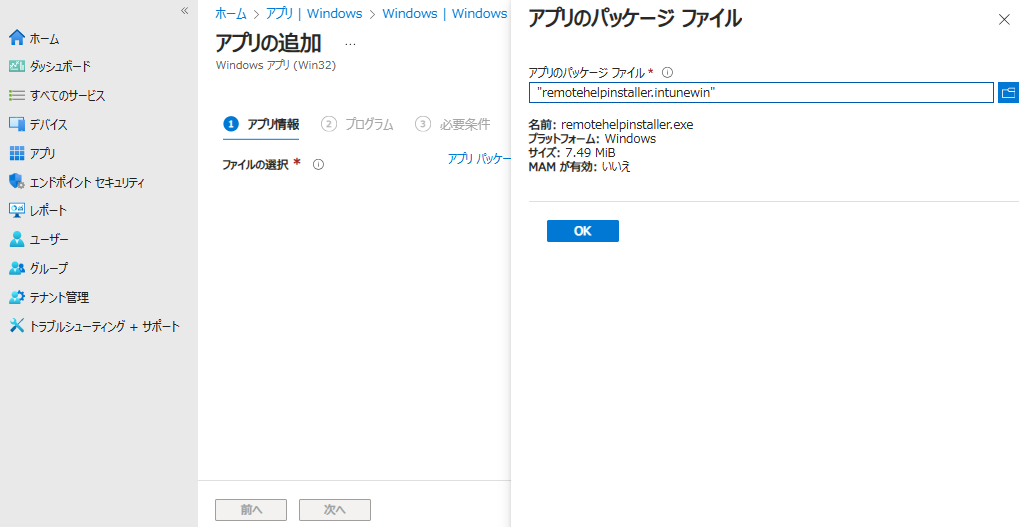Open エンドポイント セキュリティ menu item

coord(87,182)
